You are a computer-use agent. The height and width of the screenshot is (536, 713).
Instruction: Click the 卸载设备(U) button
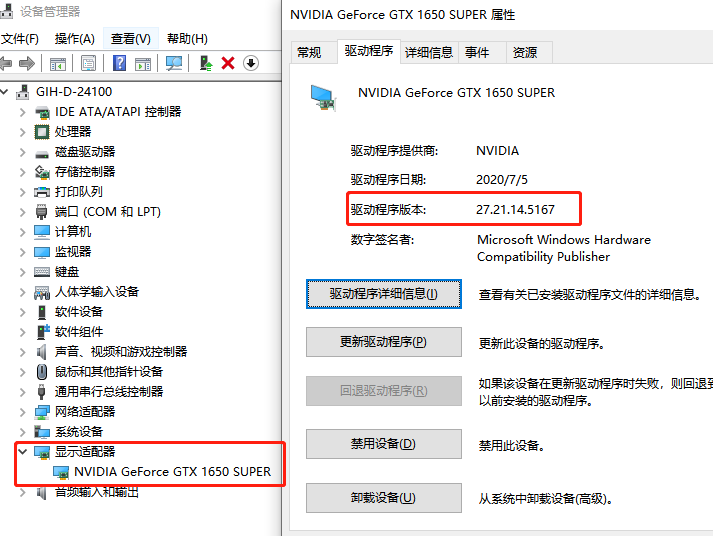[x=384, y=498]
